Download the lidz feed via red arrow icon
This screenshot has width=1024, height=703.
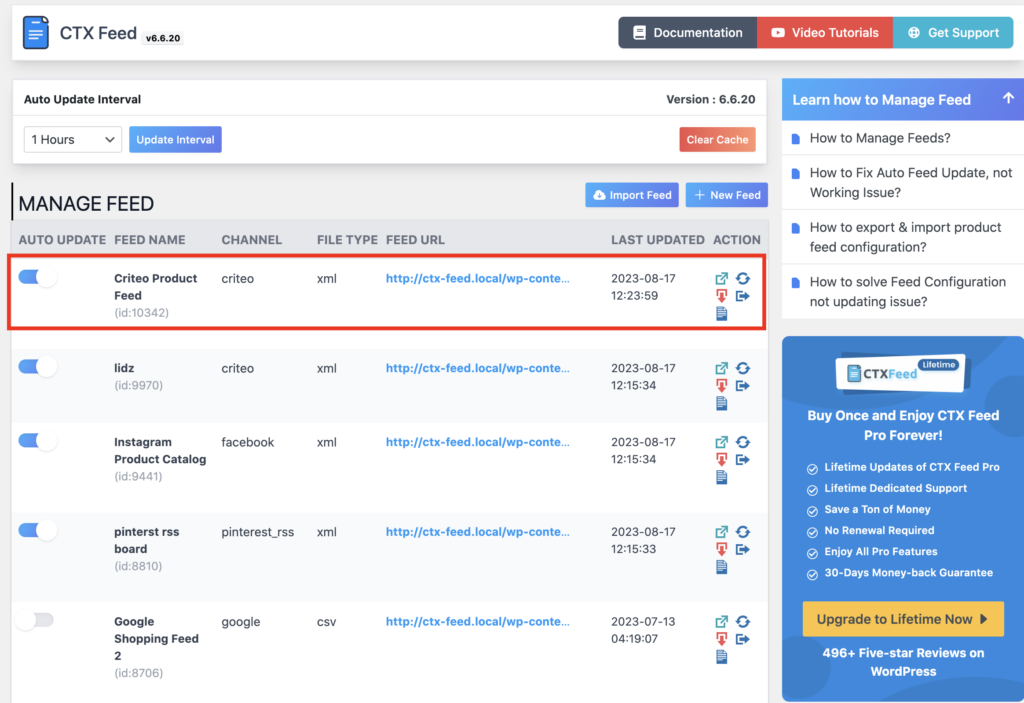[721, 386]
